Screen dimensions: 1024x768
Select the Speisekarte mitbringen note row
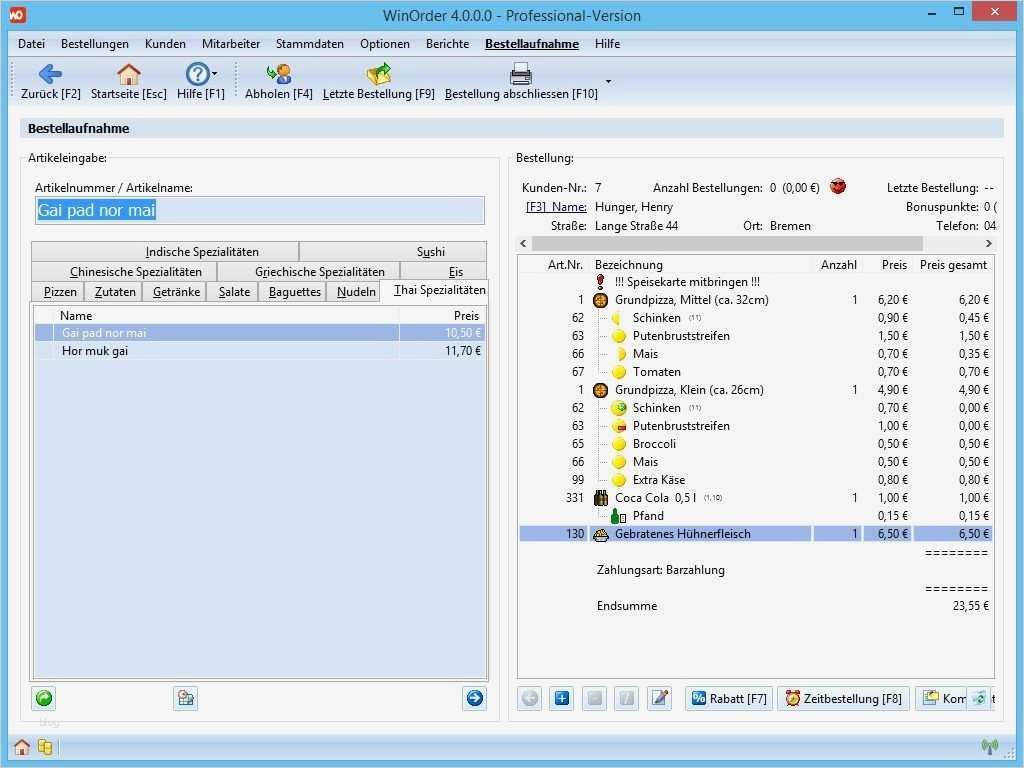[x=756, y=282]
